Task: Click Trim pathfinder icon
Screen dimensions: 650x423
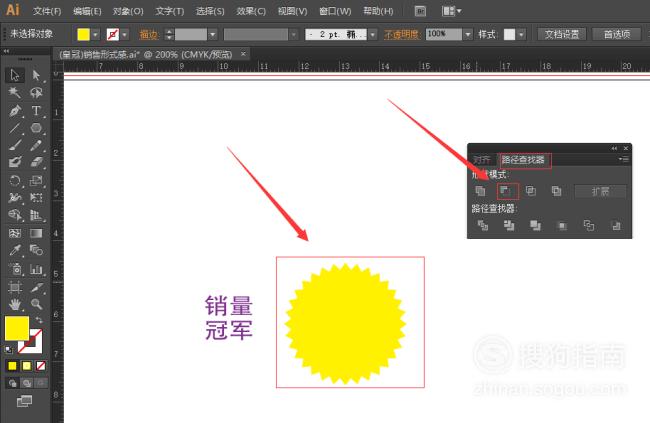Action: 509,226
